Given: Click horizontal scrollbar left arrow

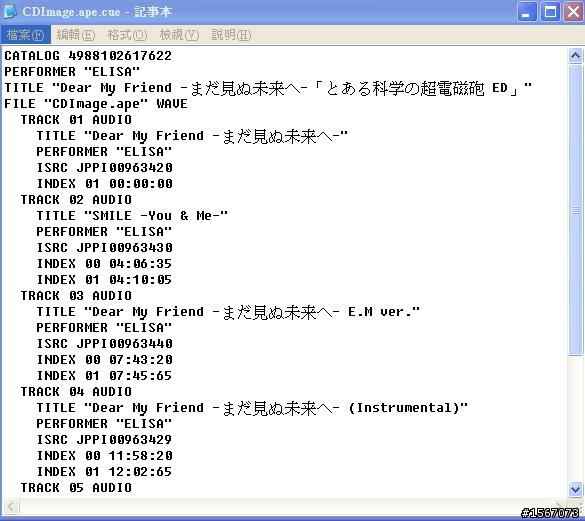Looking at the screenshot, I should point(10,506).
